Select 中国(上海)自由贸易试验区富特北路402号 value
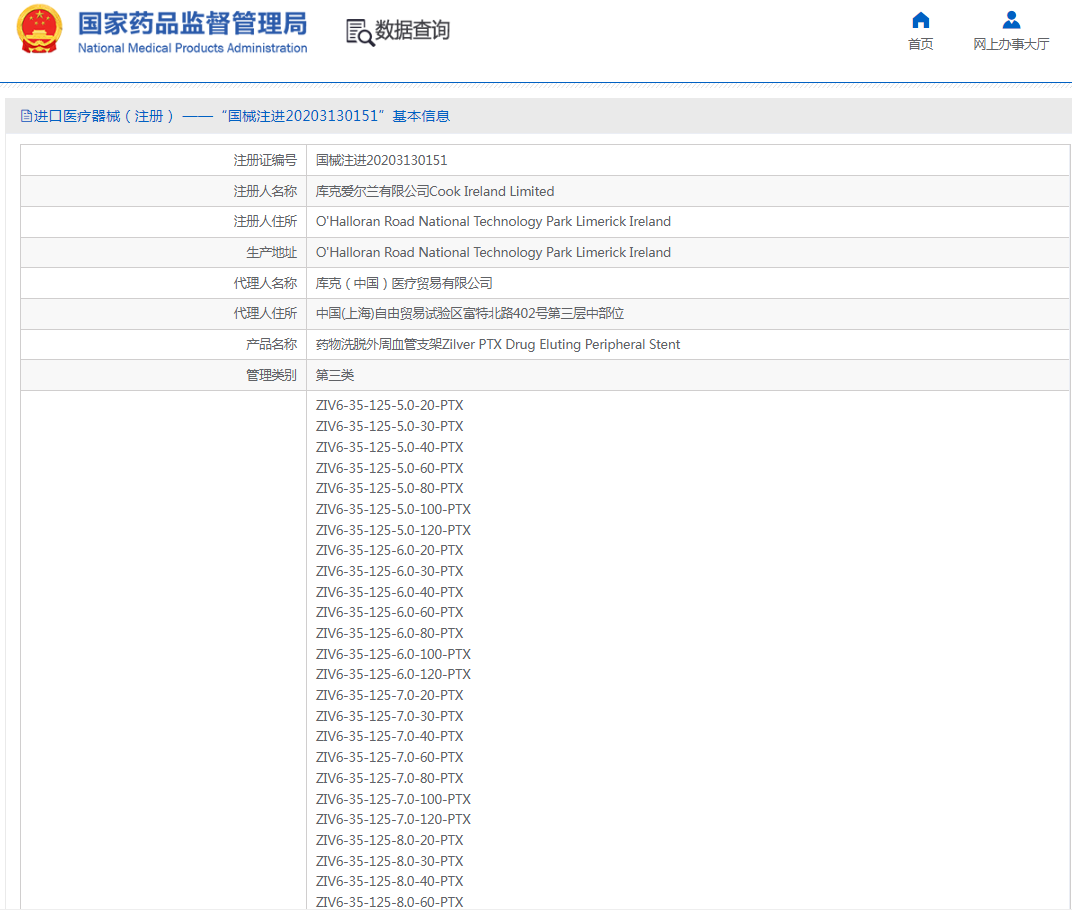This screenshot has width=1072, height=914. pos(470,313)
